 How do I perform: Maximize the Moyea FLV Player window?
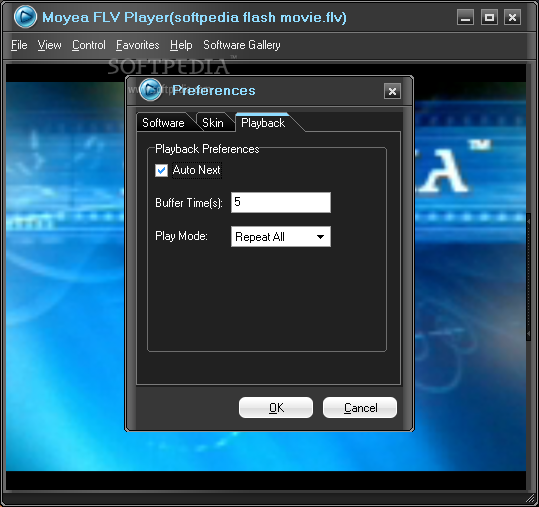[x=489, y=17]
